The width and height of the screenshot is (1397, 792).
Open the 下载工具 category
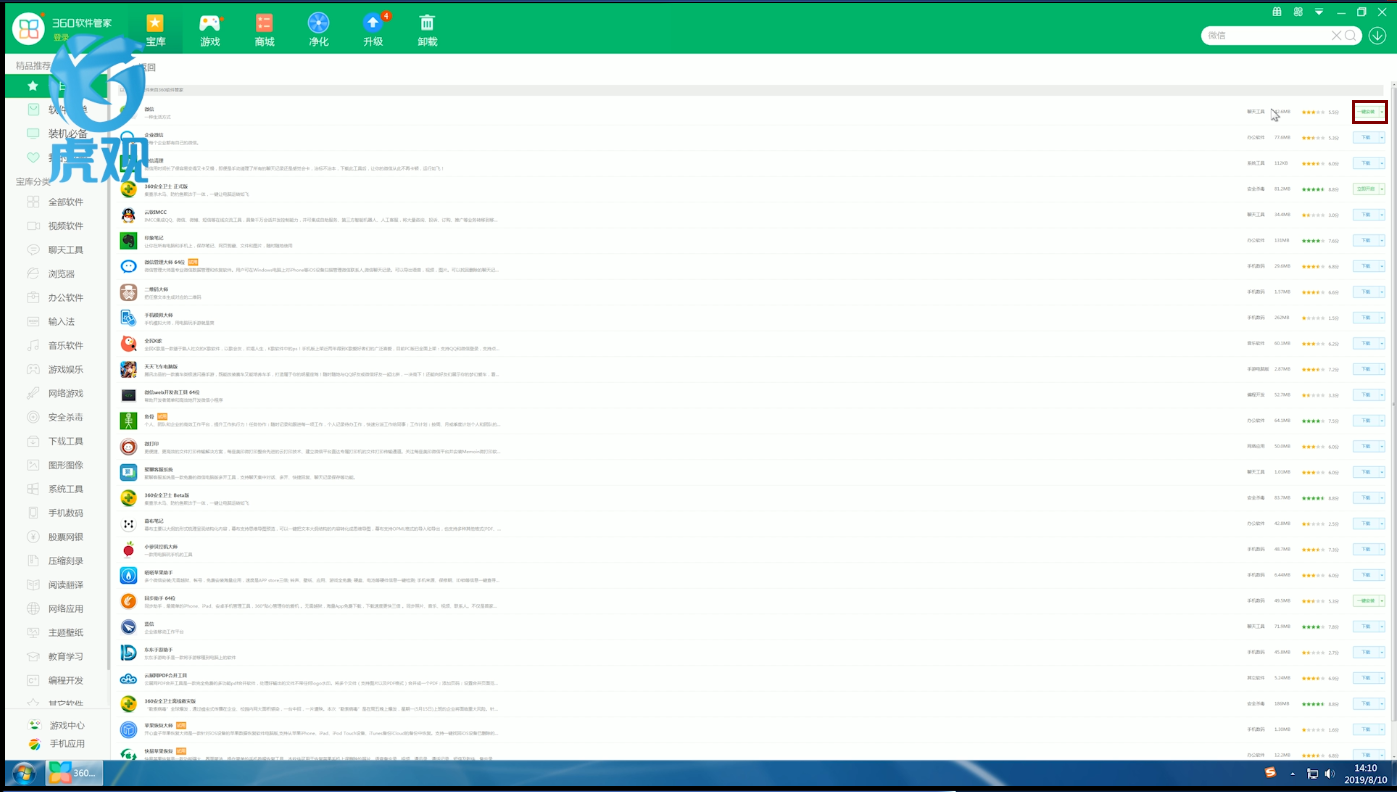pos(66,442)
